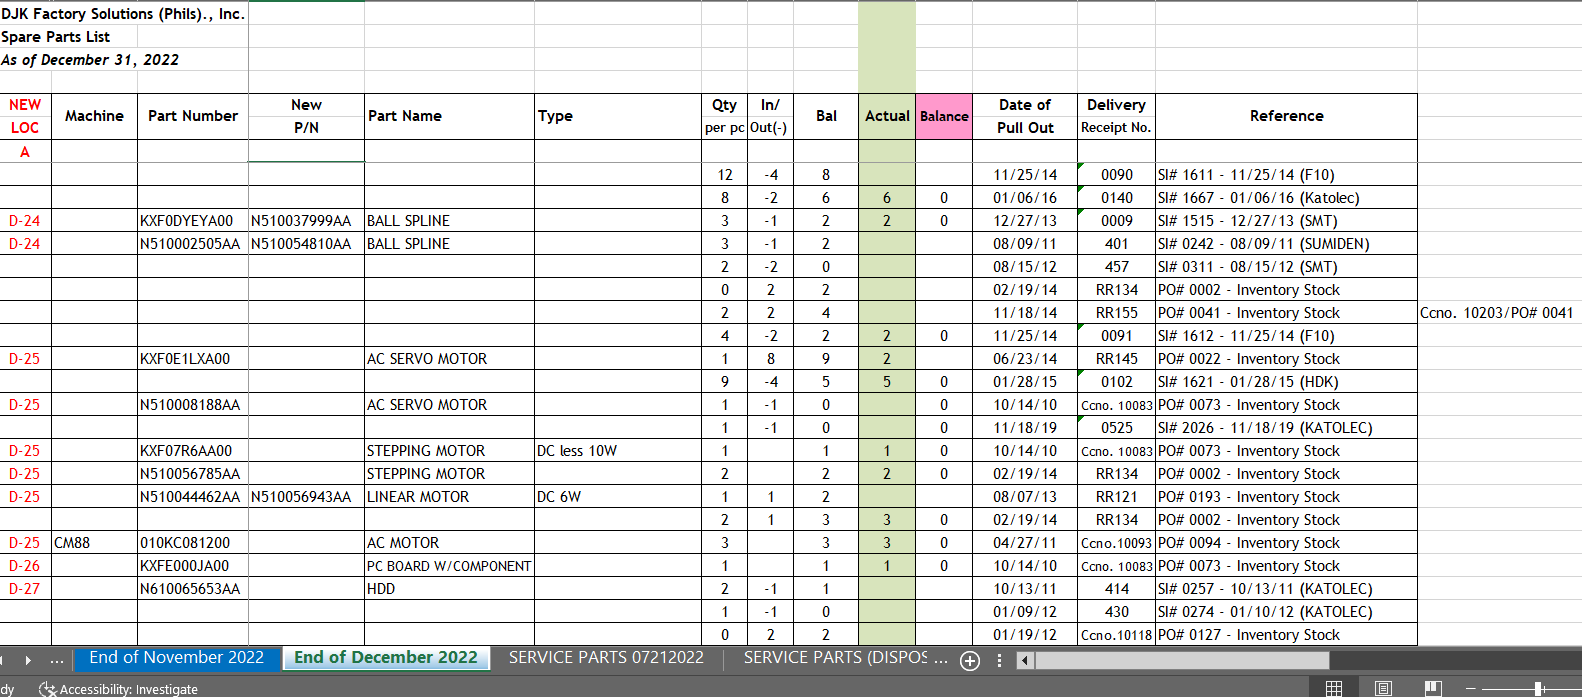The width and height of the screenshot is (1582, 697).
Task: Add a new sheet with the plus icon
Action: pos(970,660)
